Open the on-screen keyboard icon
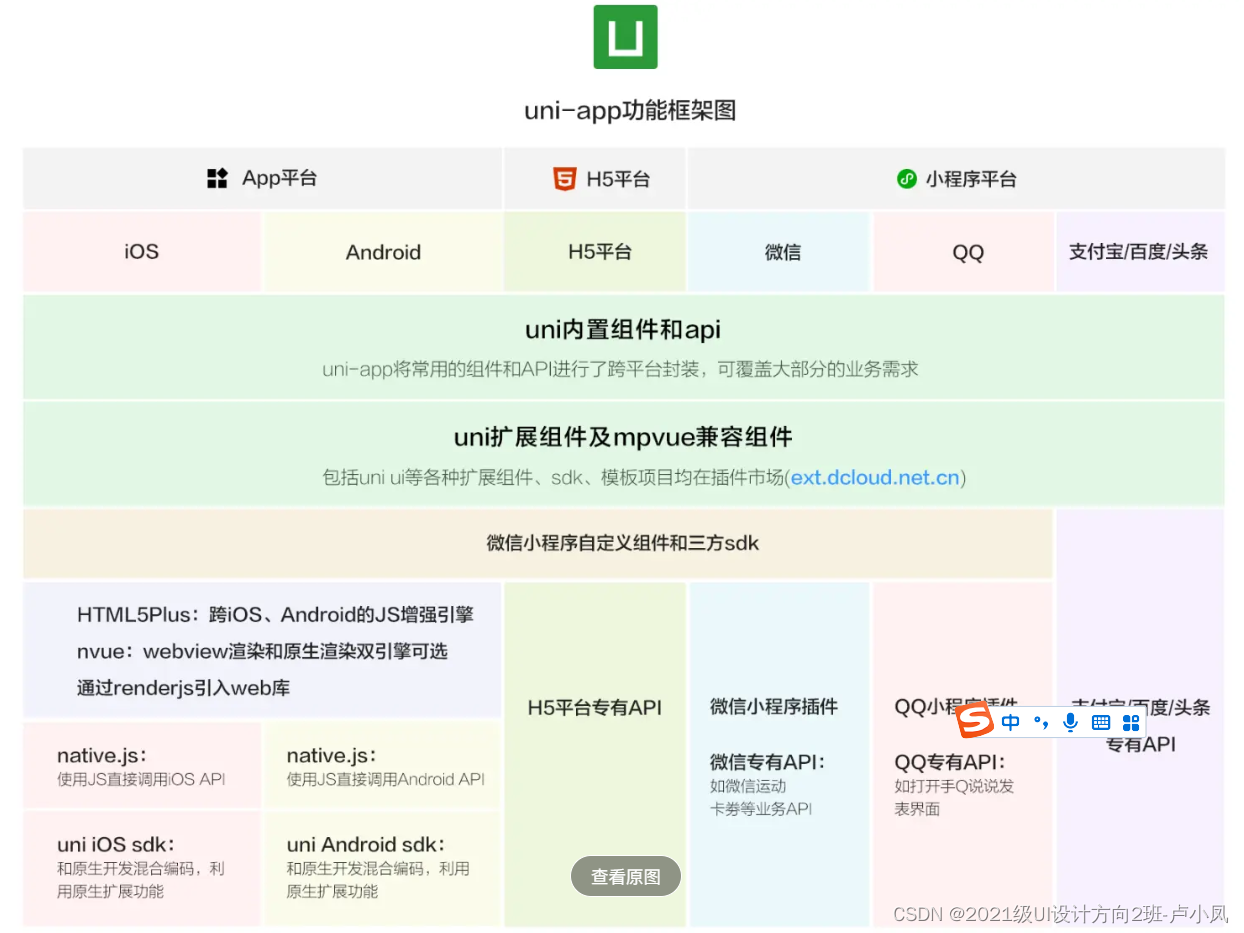Image resolution: width=1244 pixels, height=933 pixels. pos(1100,721)
